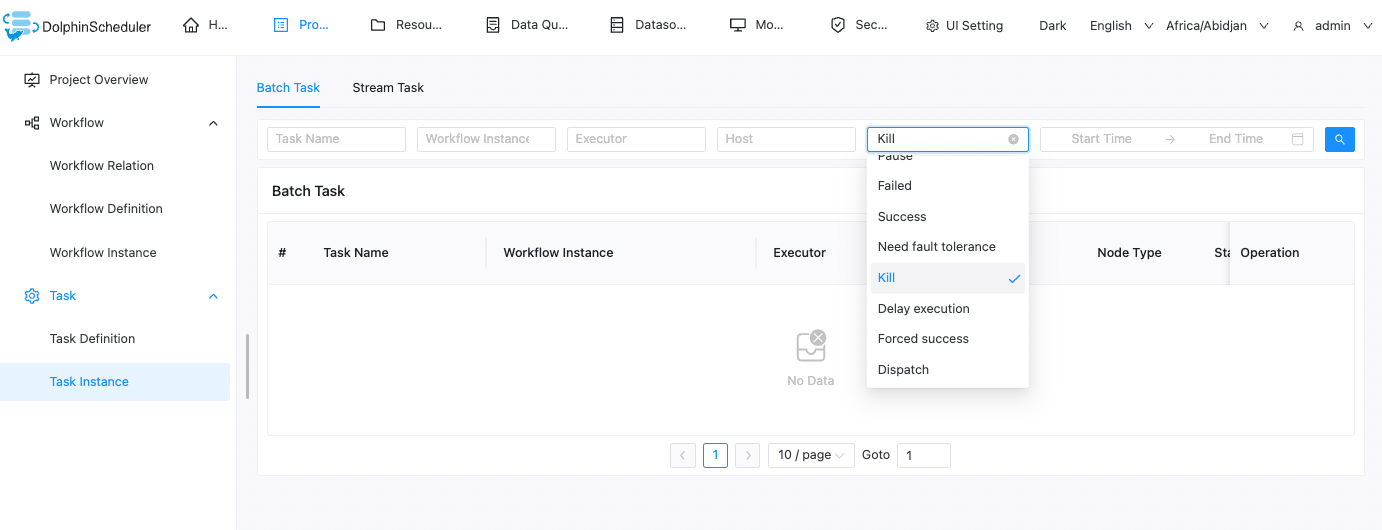Focus the Workflow Instance filter field
The width and height of the screenshot is (1382, 530).
(x=486, y=139)
